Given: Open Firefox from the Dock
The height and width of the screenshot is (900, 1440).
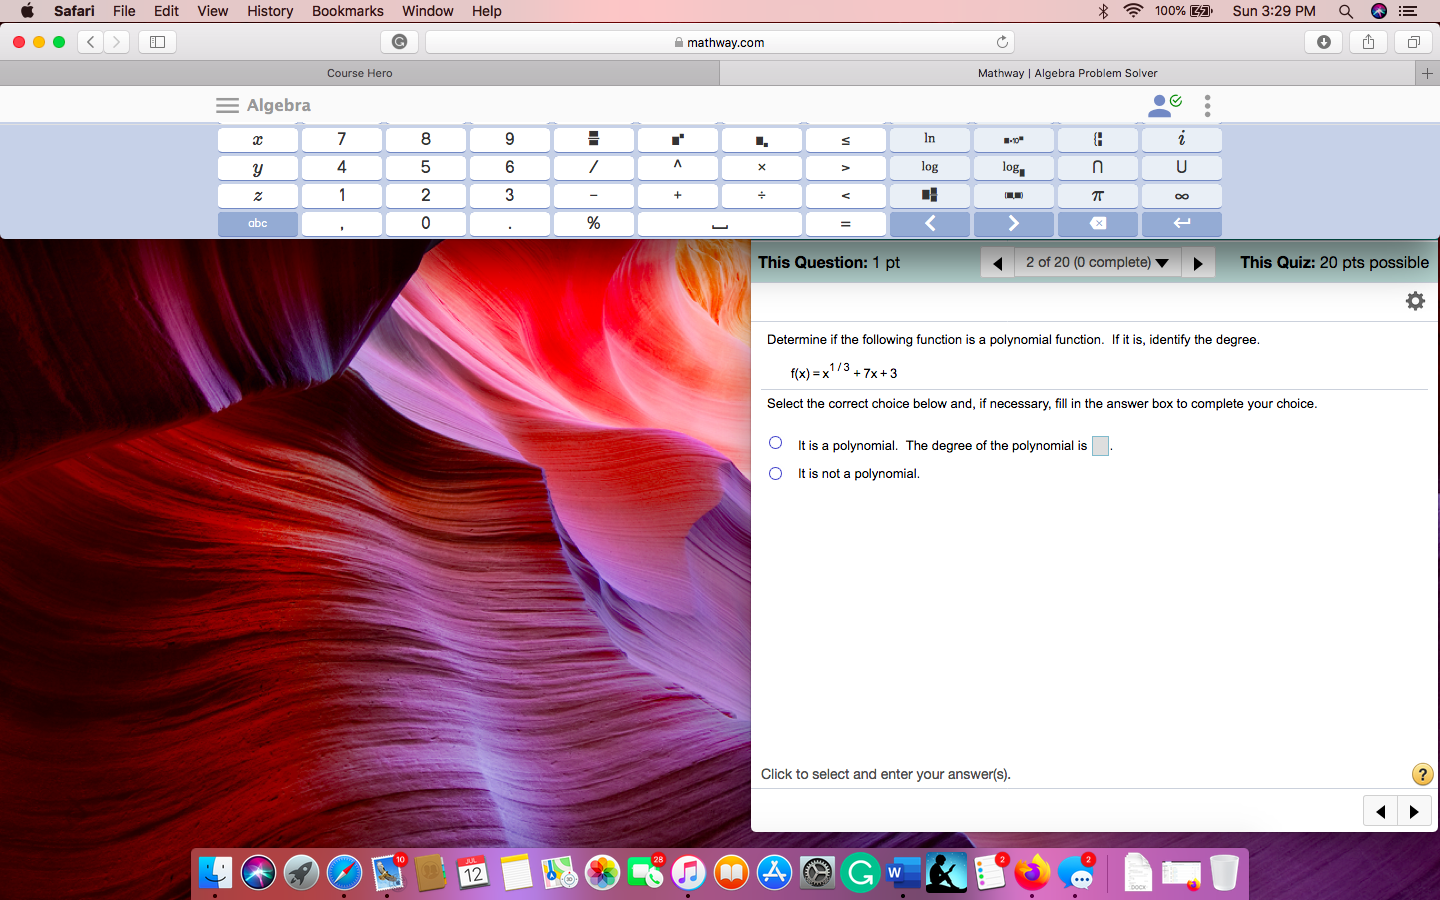Looking at the screenshot, I should coord(1032,873).
